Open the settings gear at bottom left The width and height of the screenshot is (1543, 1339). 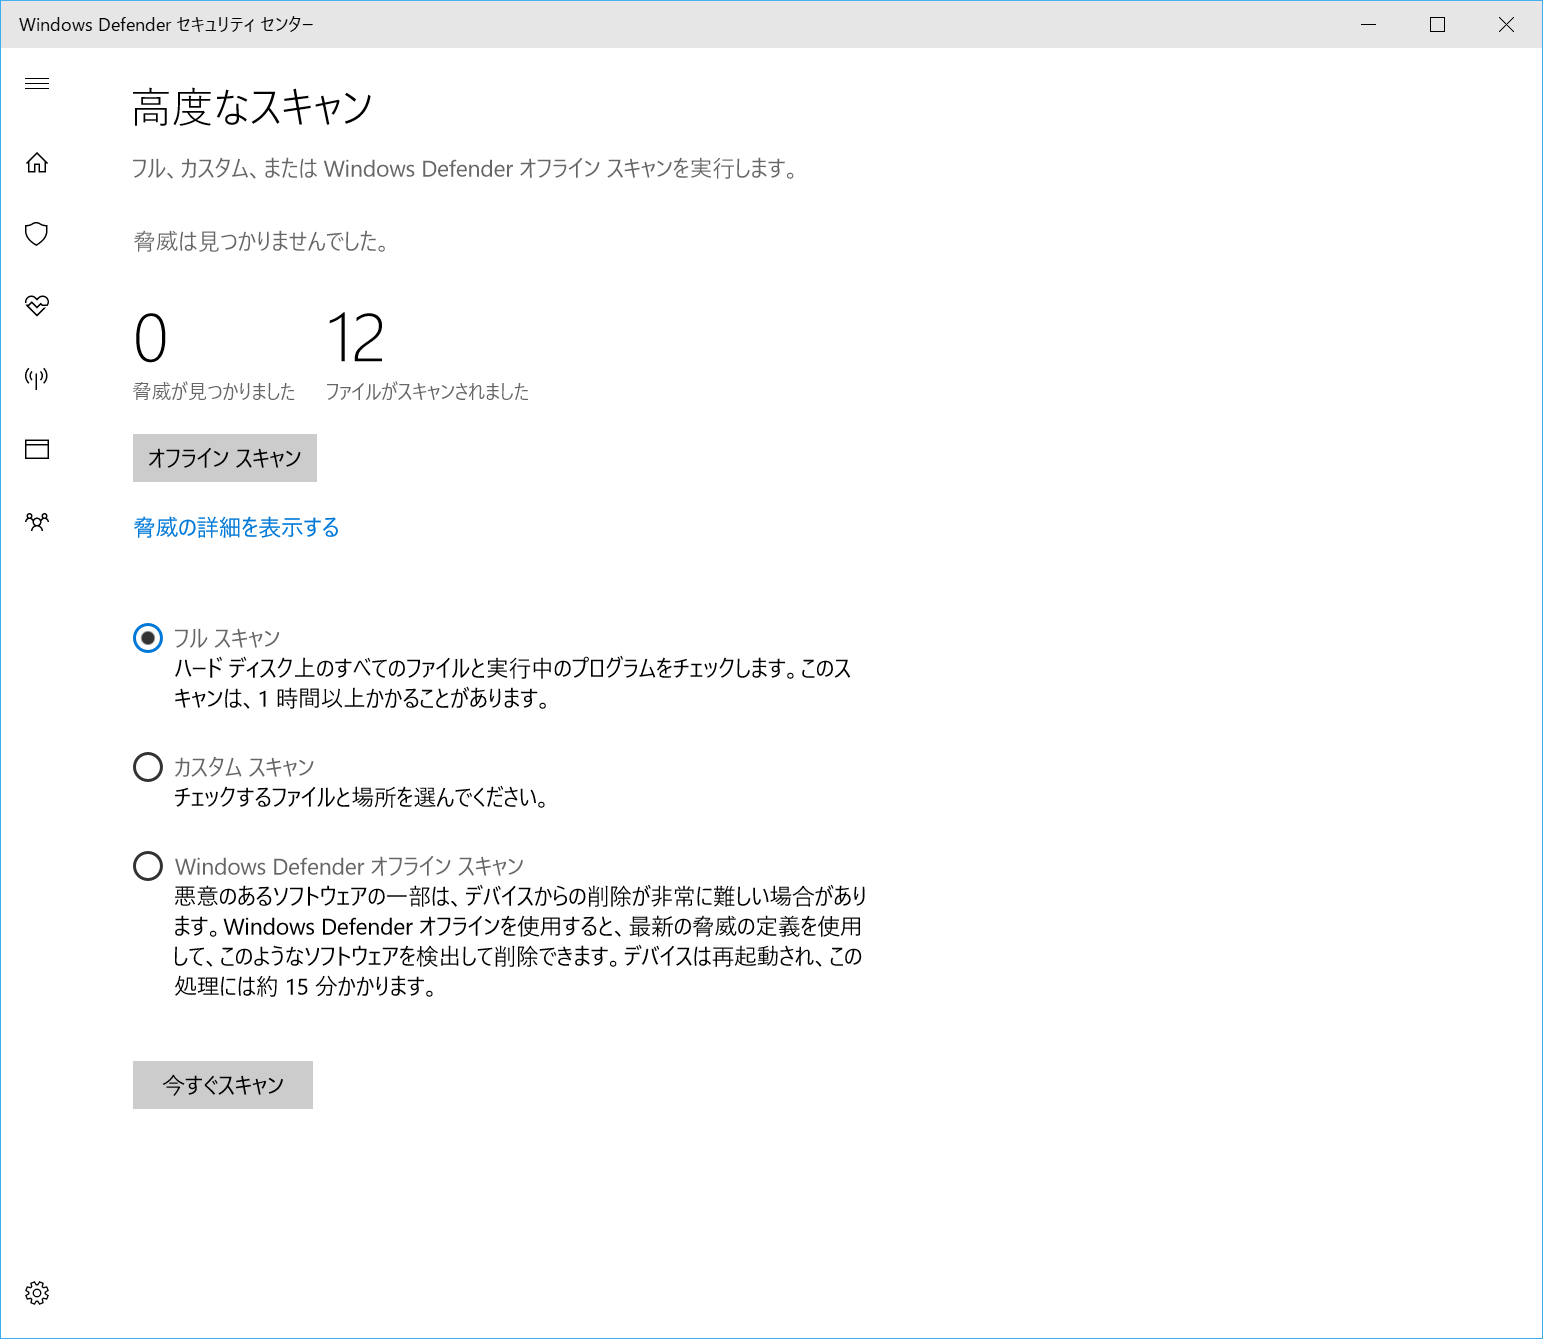click(37, 1292)
